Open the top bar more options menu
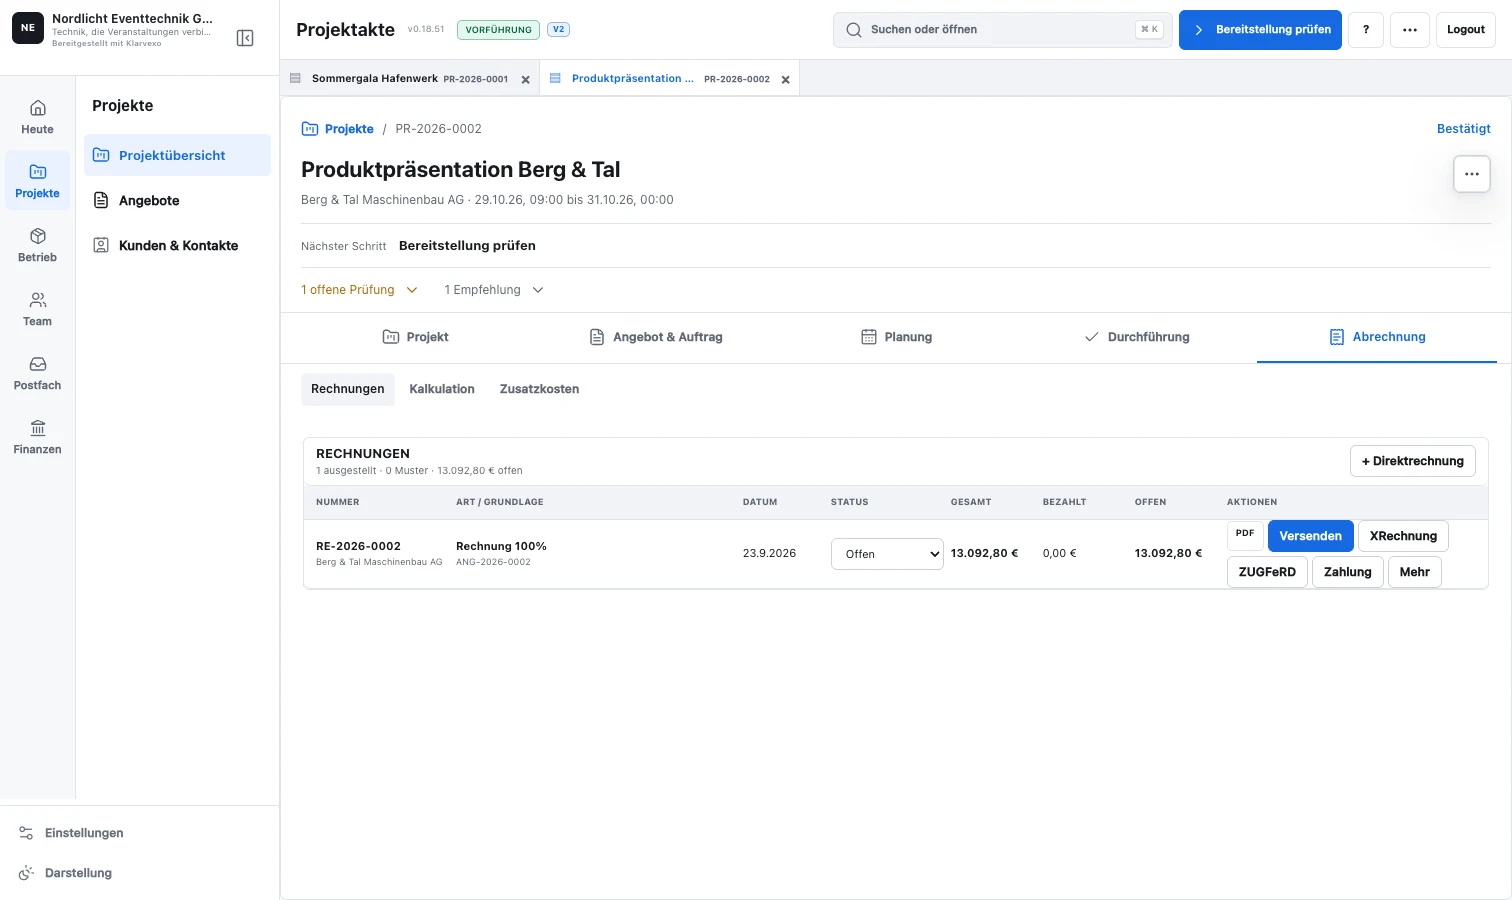The height and width of the screenshot is (900, 1512). pos(1410,30)
